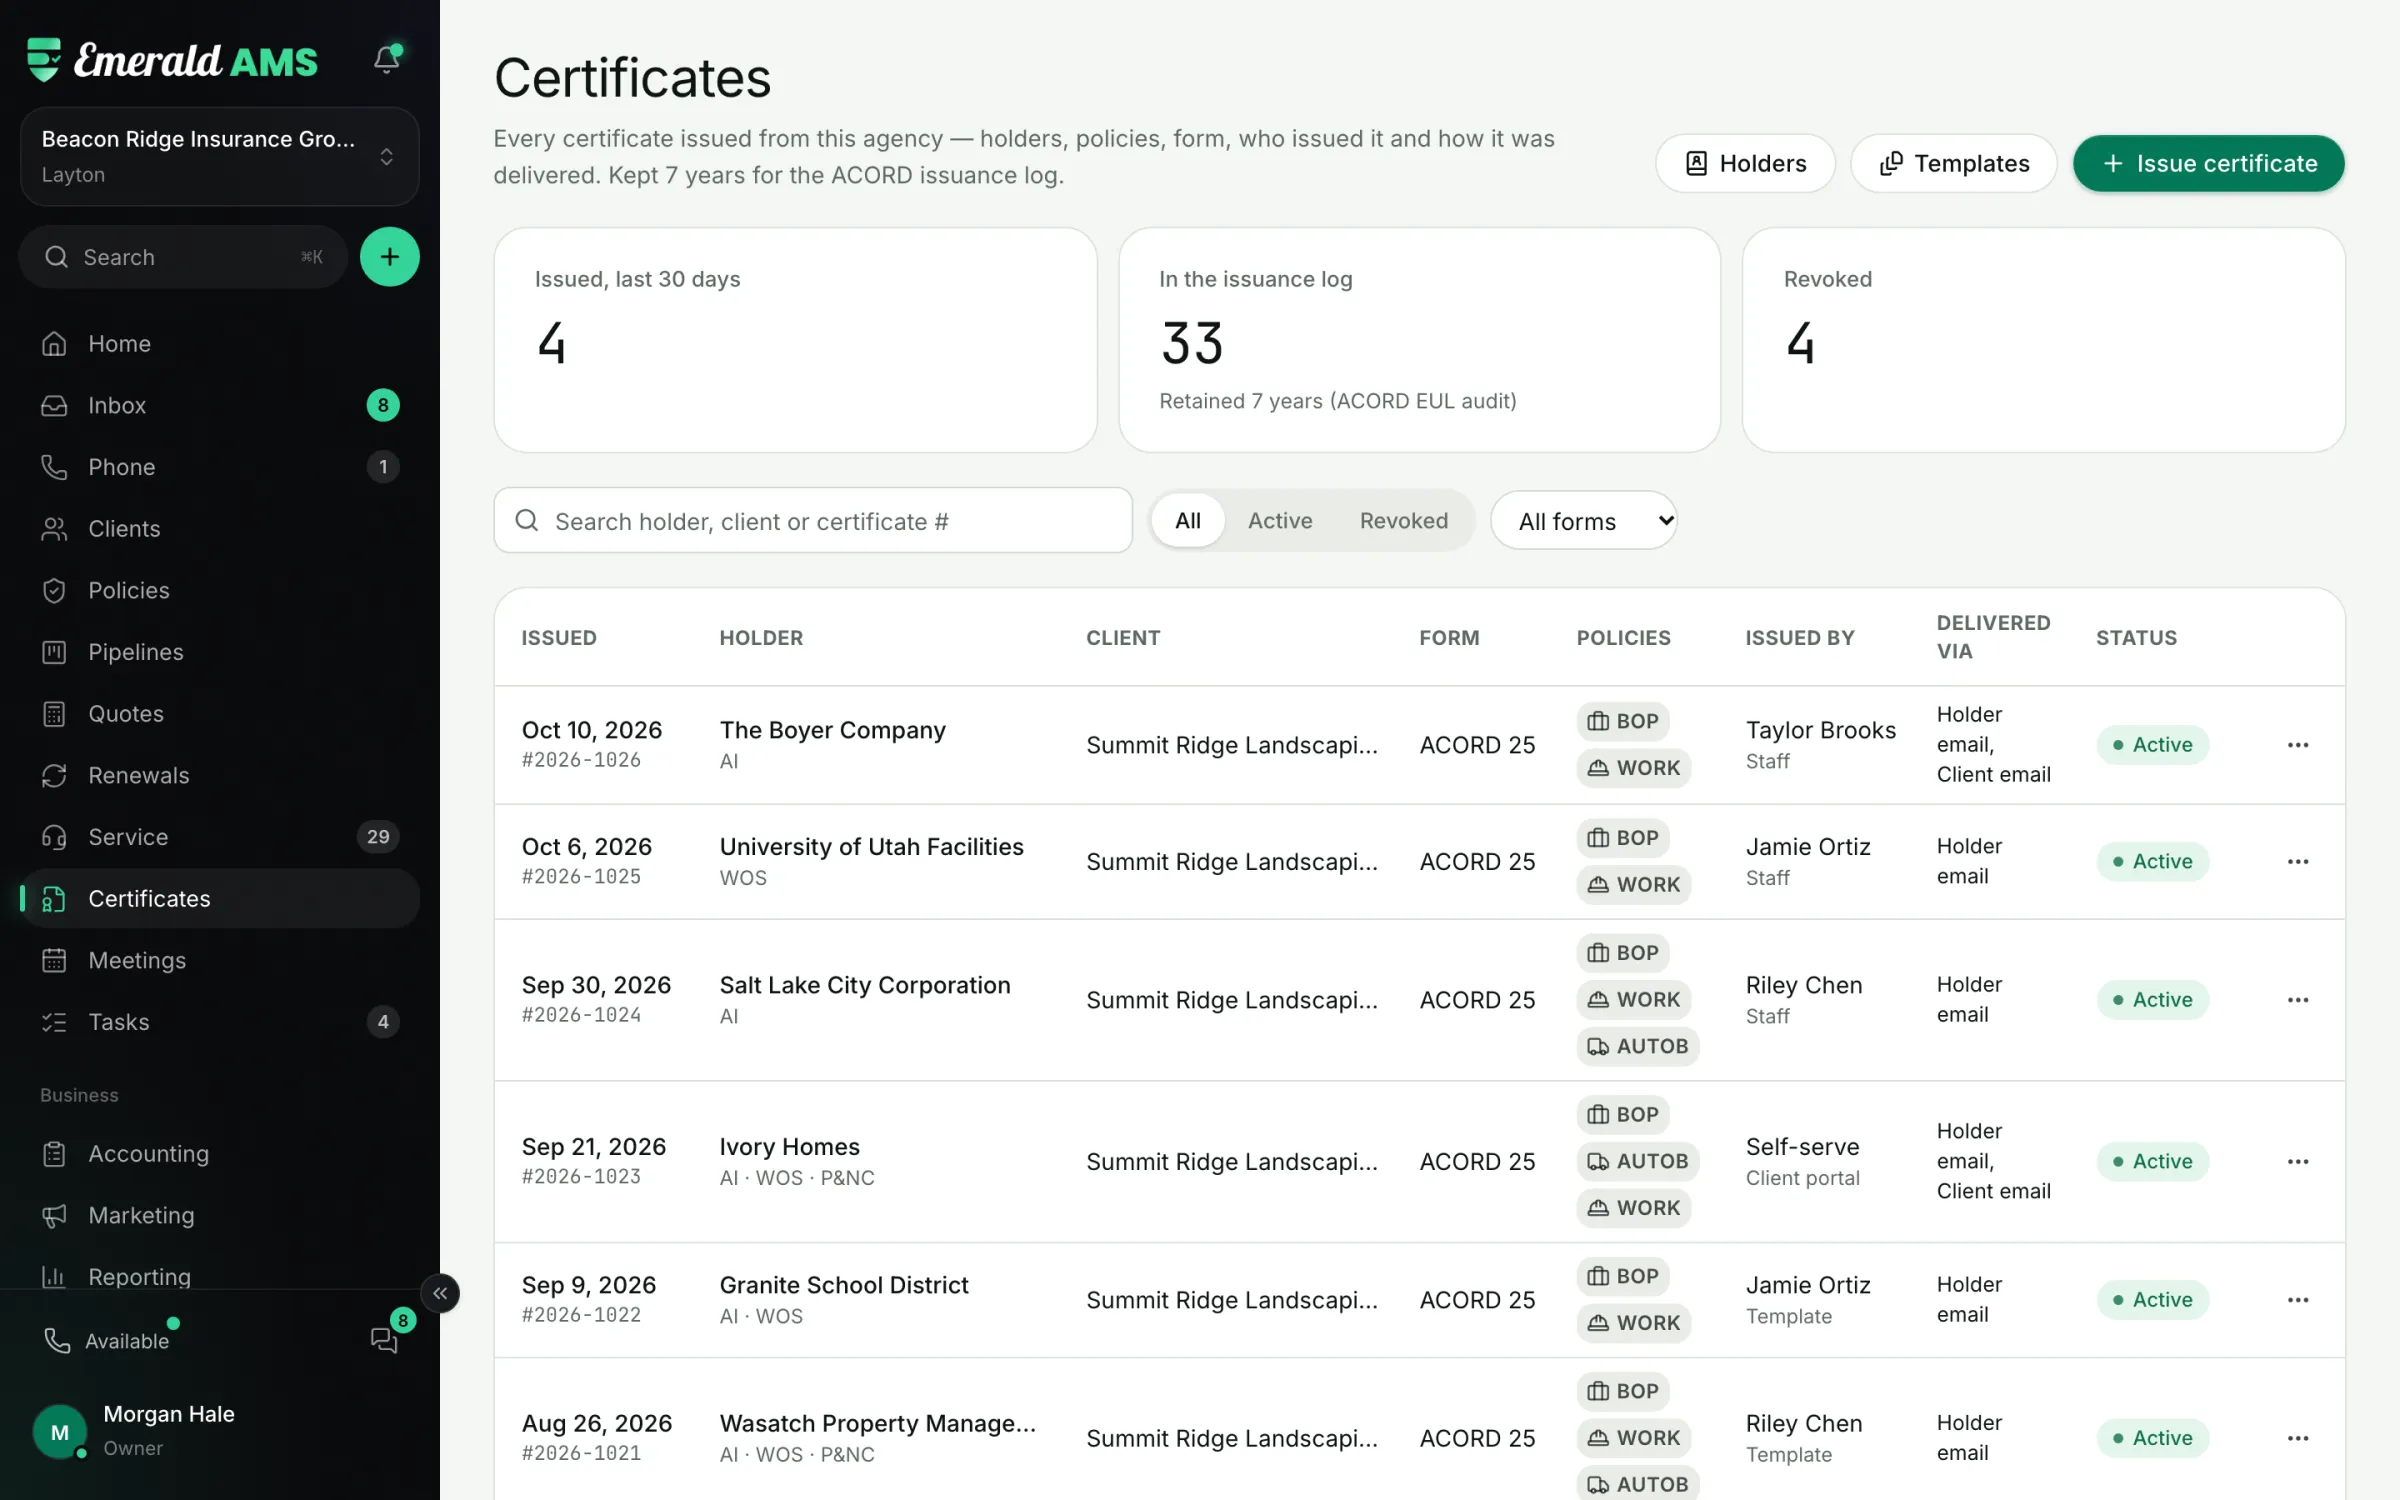Click the Emerald AMS logo
The image size is (2400, 1500).
pos(172,60)
